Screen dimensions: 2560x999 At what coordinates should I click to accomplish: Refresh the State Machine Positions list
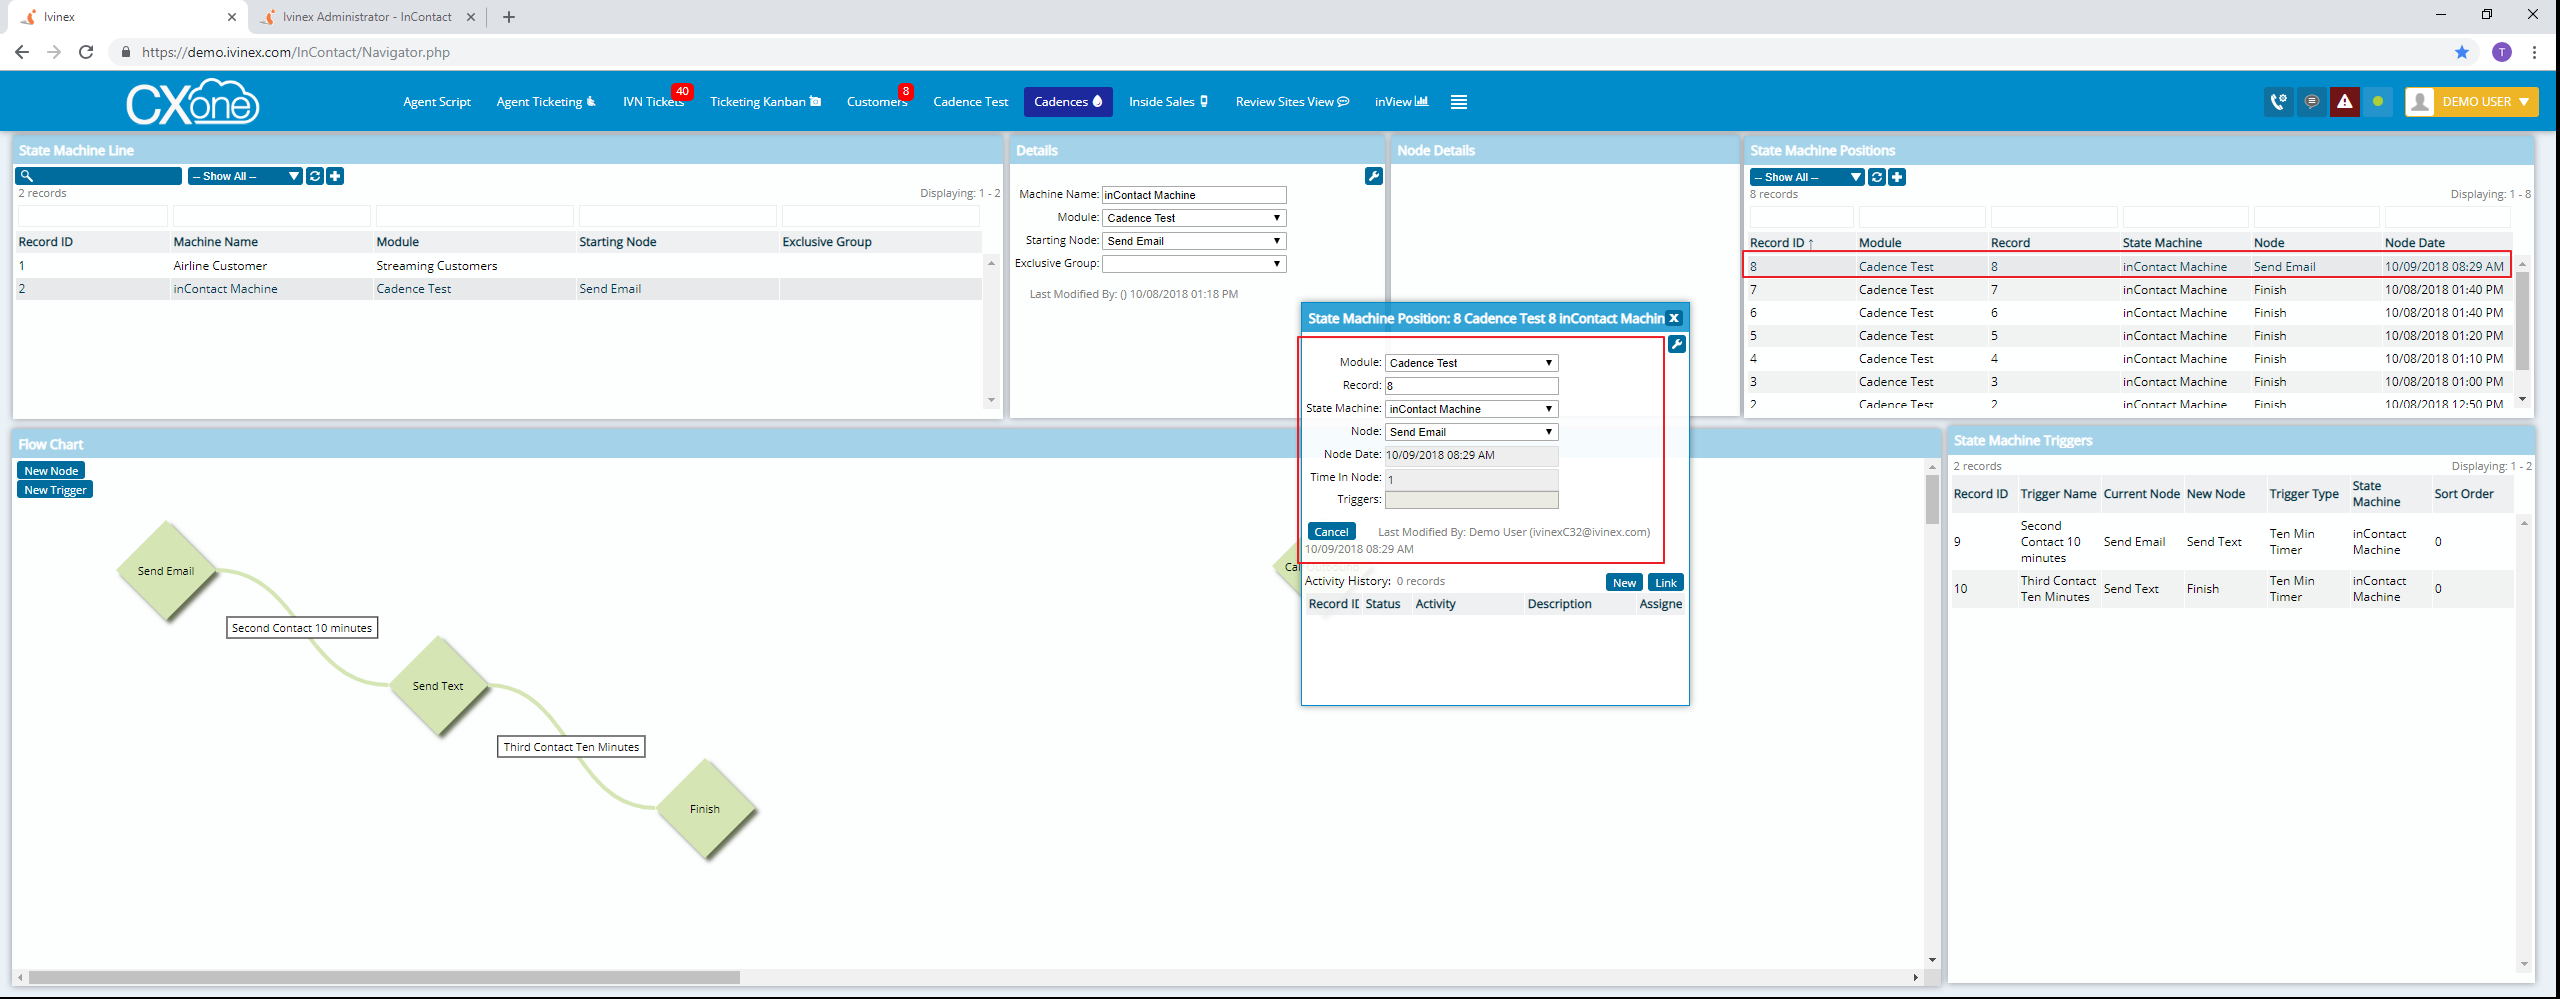tap(1877, 177)
